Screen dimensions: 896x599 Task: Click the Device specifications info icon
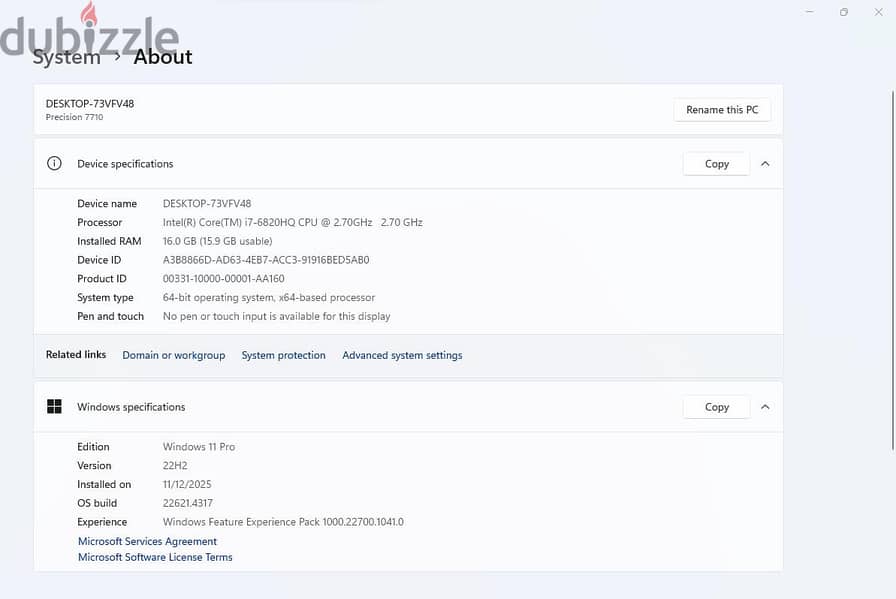(54, 163)
